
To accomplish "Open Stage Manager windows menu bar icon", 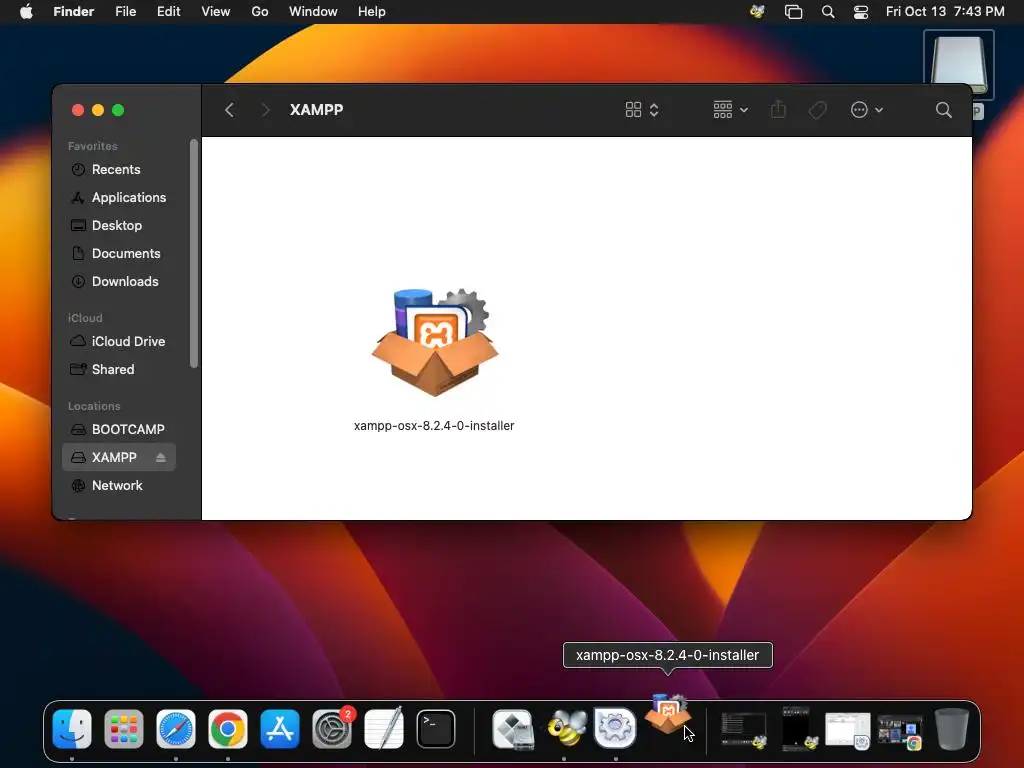I will (793, 12).
